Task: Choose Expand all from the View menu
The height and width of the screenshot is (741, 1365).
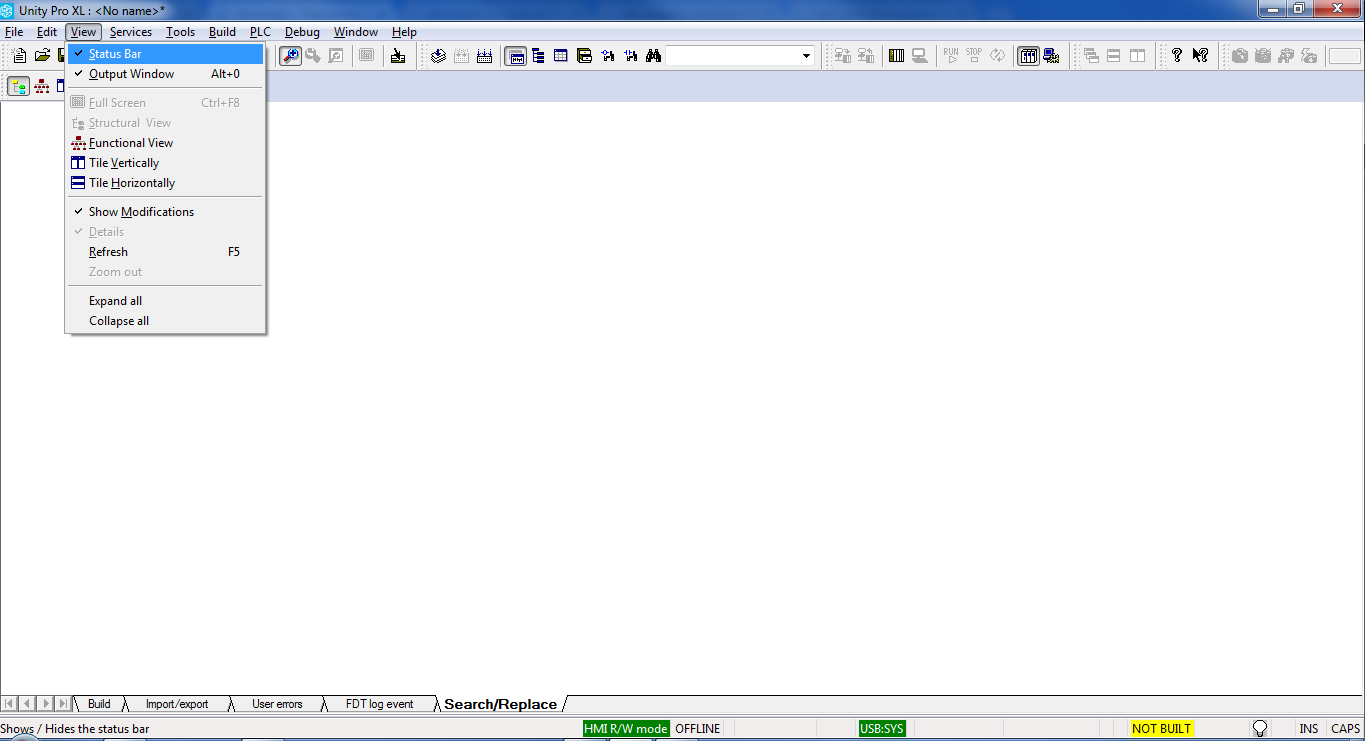Action: coord(115,301)
